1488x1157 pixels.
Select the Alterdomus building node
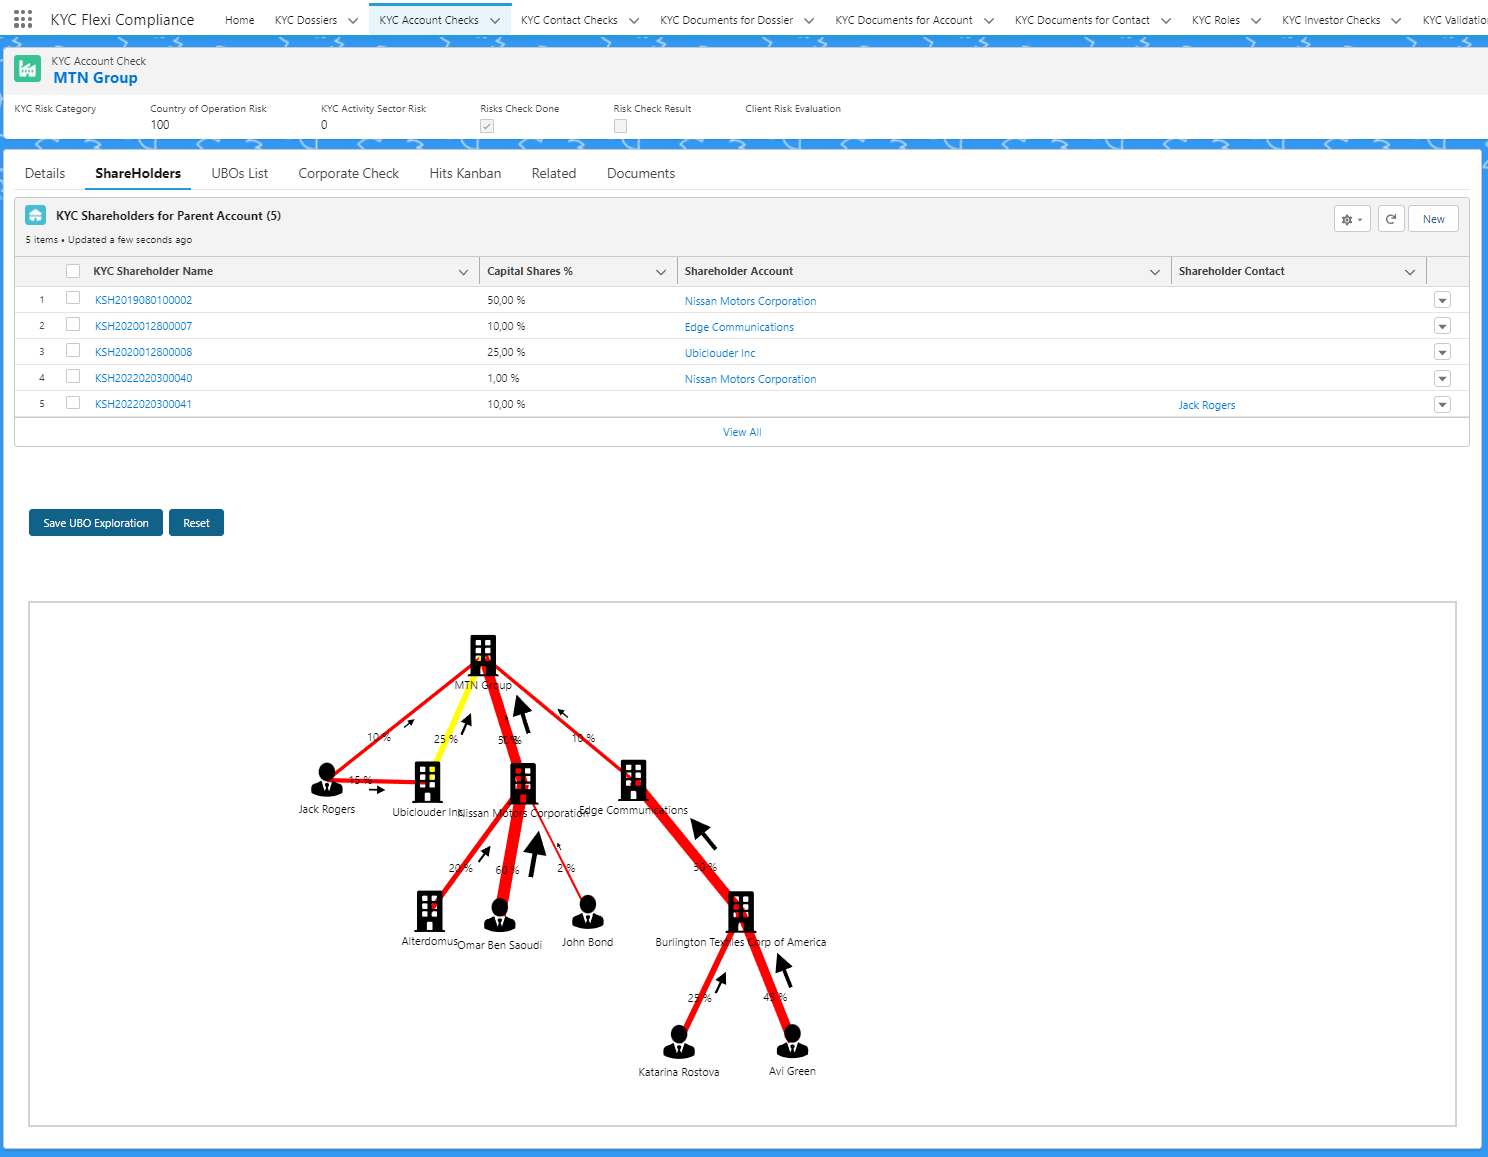click(x=430, y=911)
